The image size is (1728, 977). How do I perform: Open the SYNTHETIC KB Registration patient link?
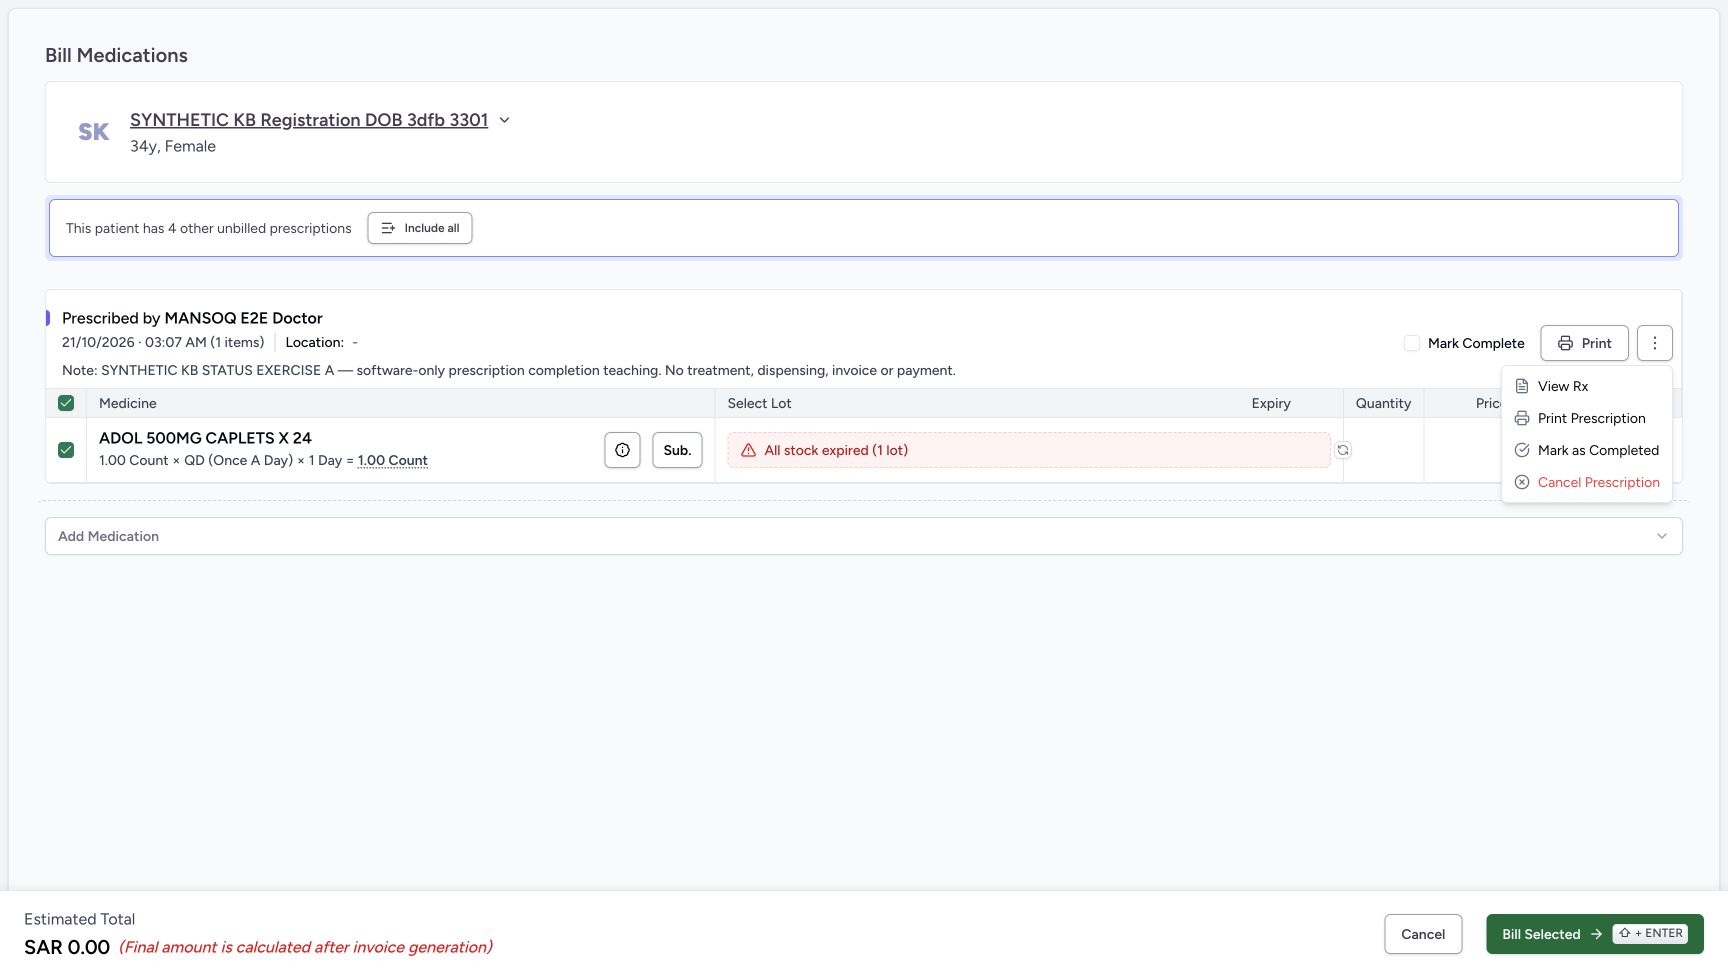tap(309, 120)
